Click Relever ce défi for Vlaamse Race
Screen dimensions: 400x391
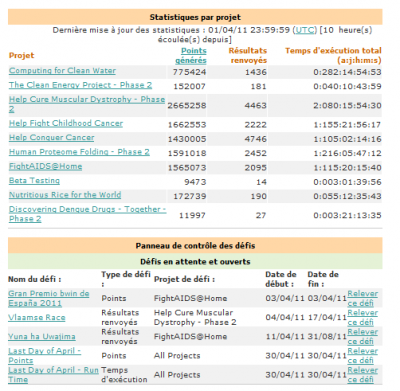click(x=363, y=318)
